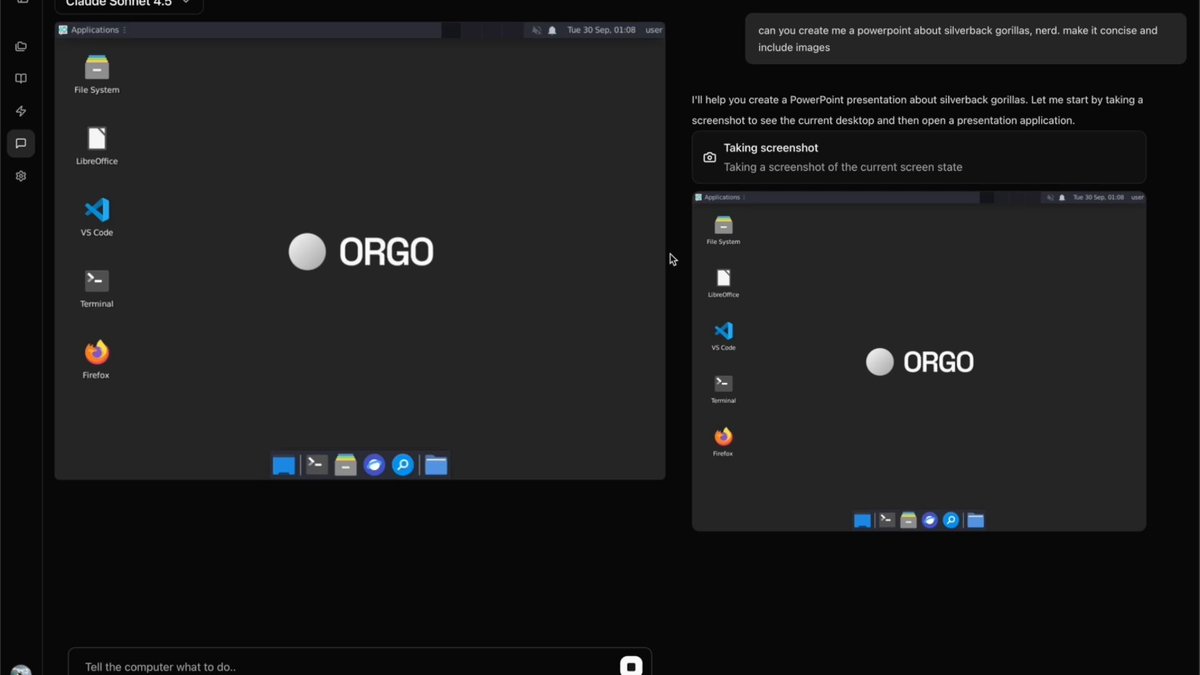The width and height of the screenshot is (1200, 675).
Task: Click the user label in desktop panel
Action: [x=654, y=30]
